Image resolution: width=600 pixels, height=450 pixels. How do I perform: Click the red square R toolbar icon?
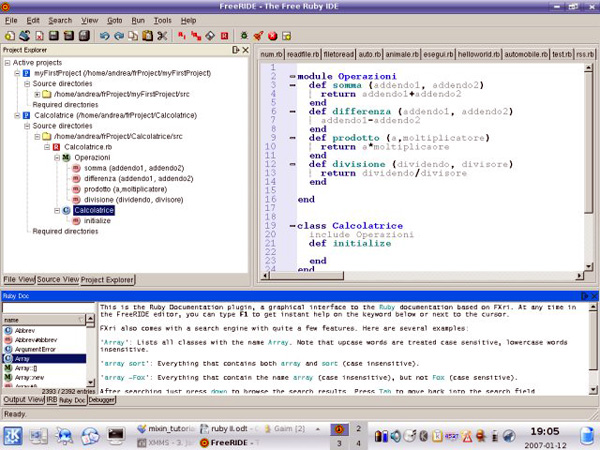coord(225,36)
